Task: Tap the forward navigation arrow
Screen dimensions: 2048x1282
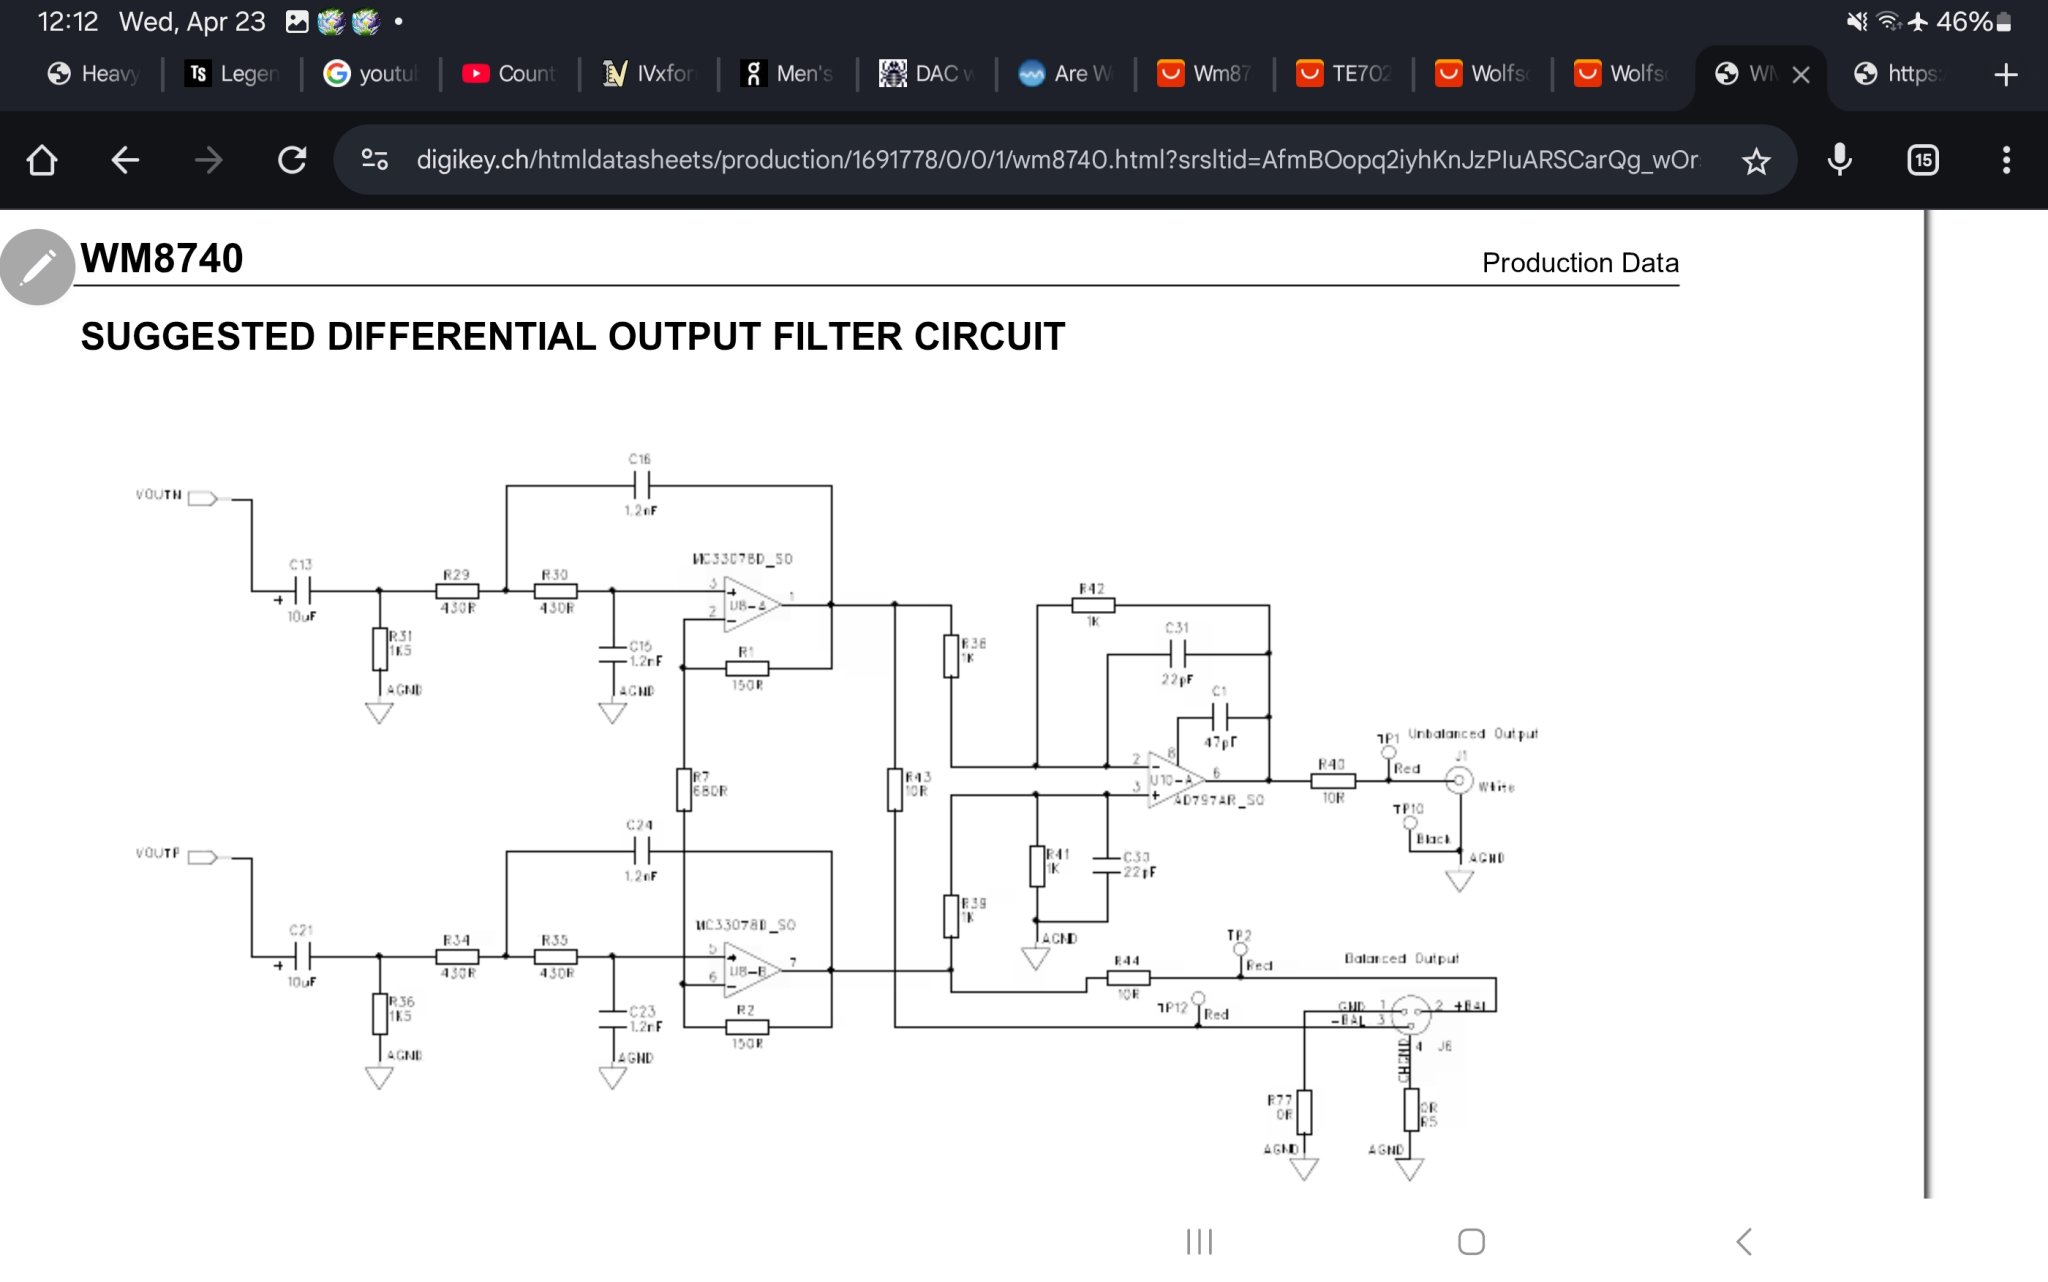Action: [208, 160]
